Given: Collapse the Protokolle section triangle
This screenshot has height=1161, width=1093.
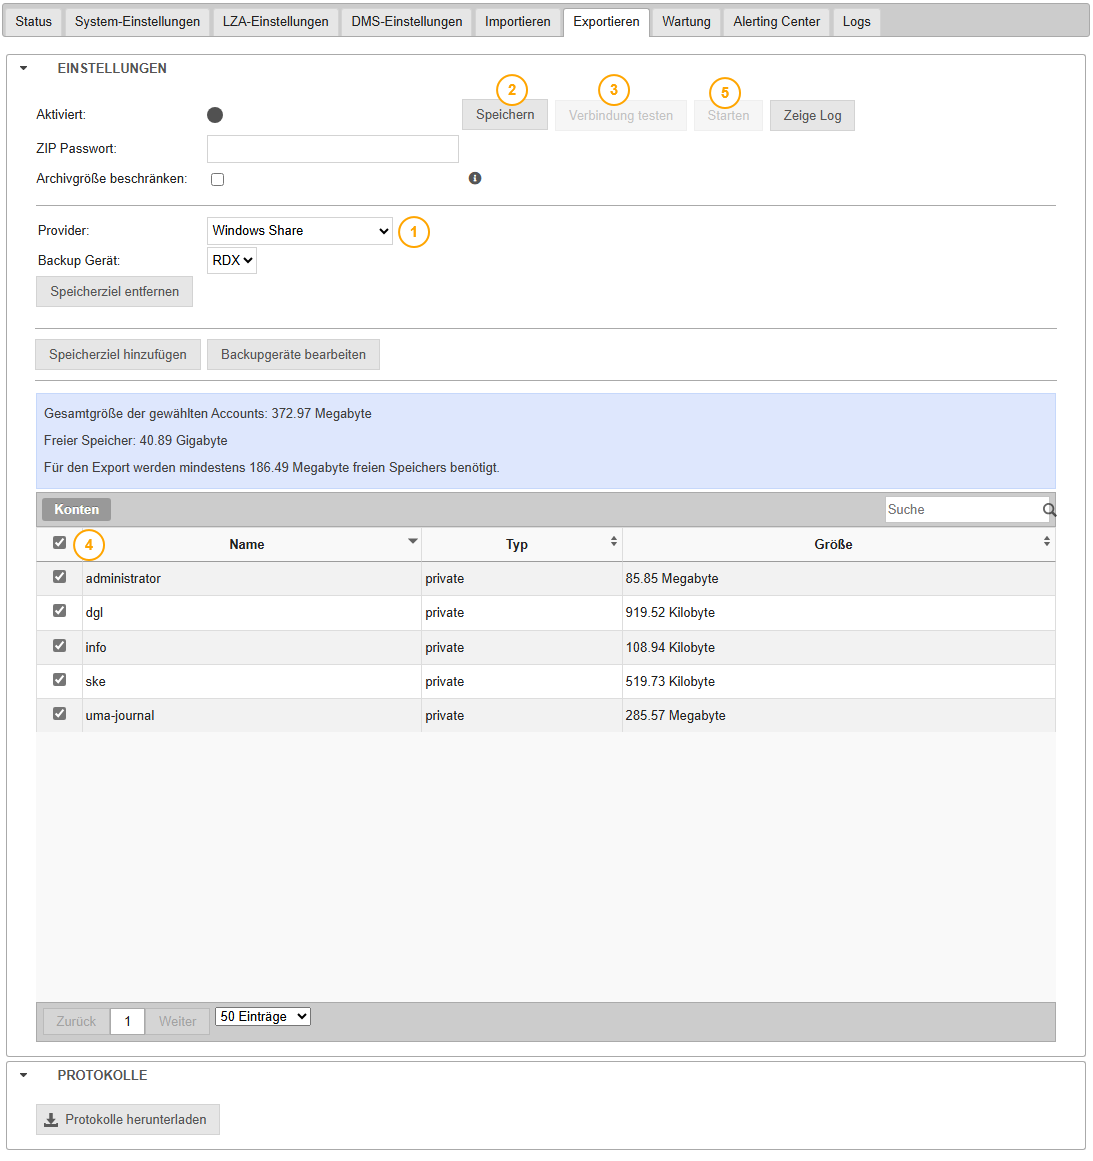Looking at the screenshot, I should (x=24, y=1076).
